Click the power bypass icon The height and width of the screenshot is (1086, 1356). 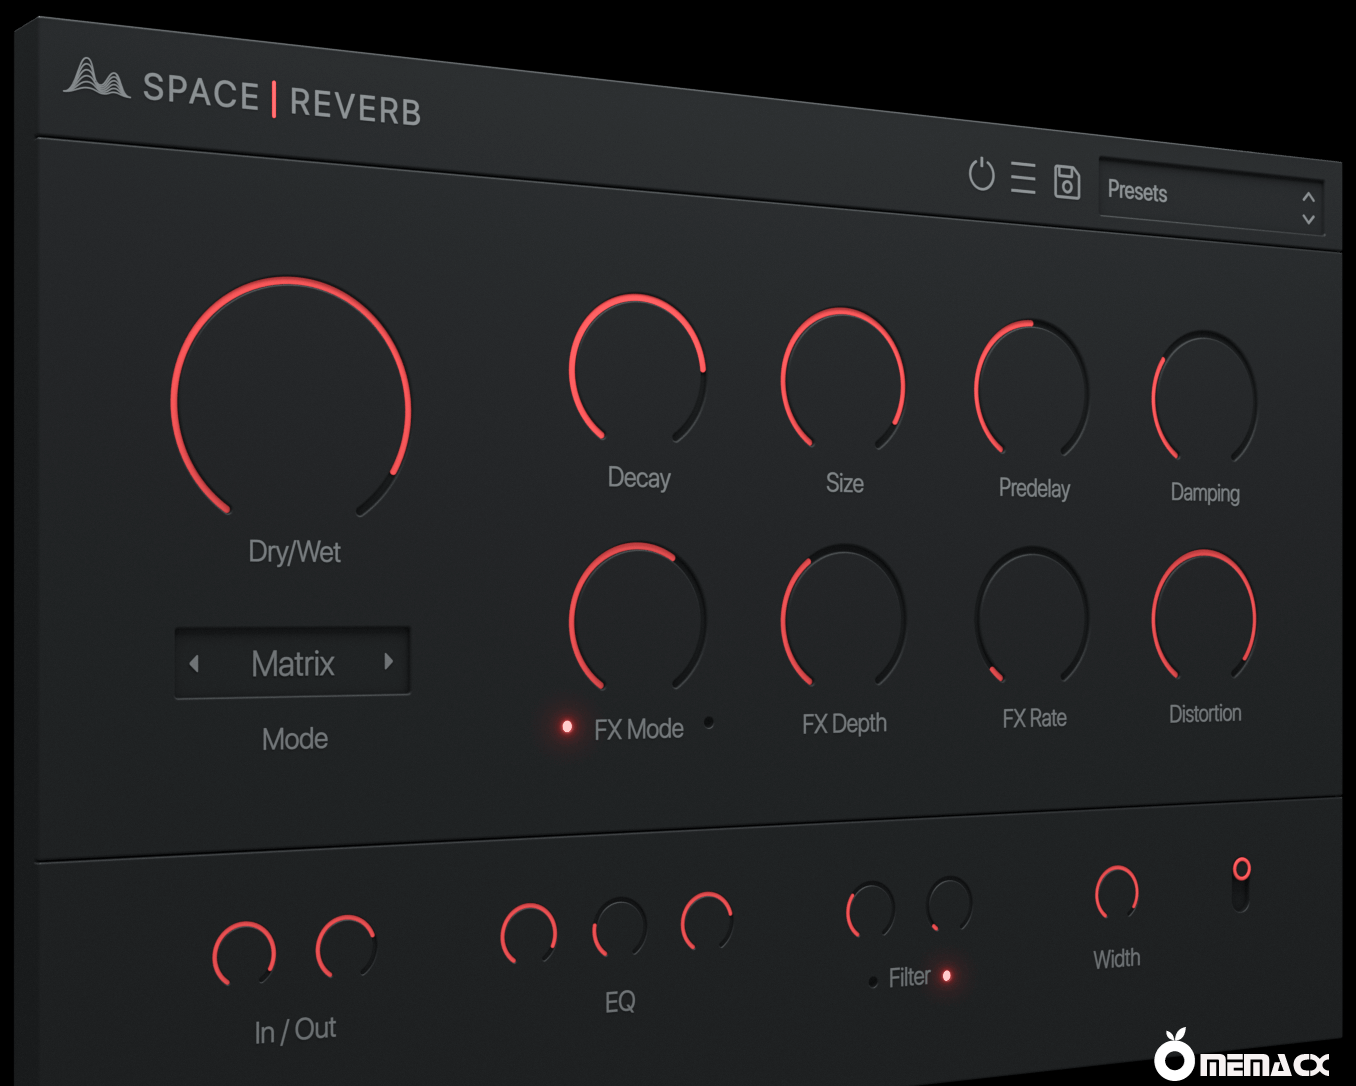[x=982, y=175]
